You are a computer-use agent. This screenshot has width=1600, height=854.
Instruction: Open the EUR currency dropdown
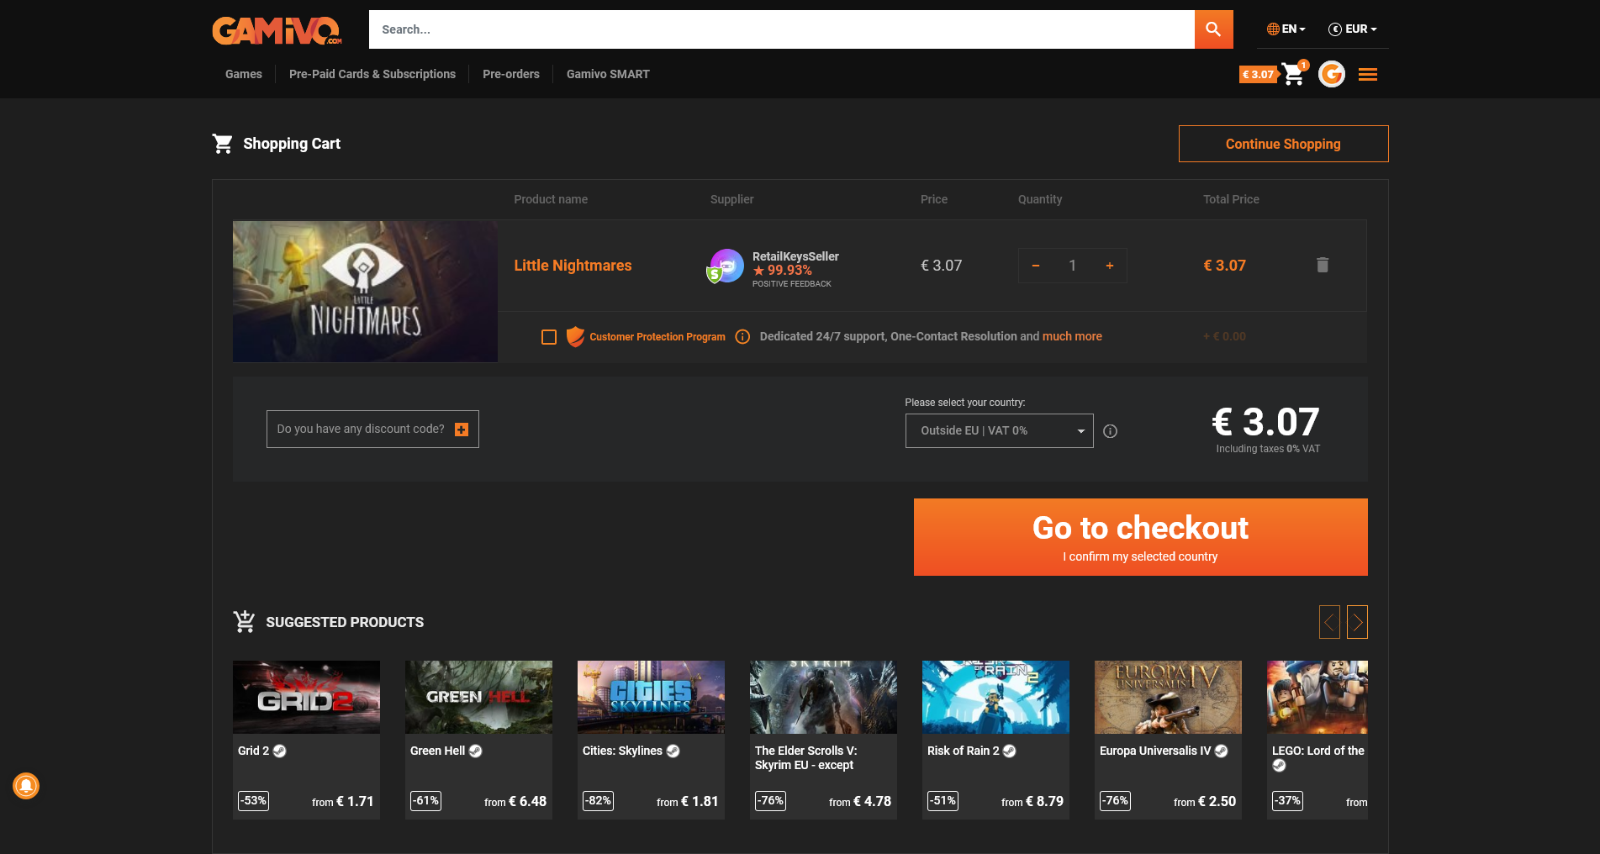(1352, 29)
